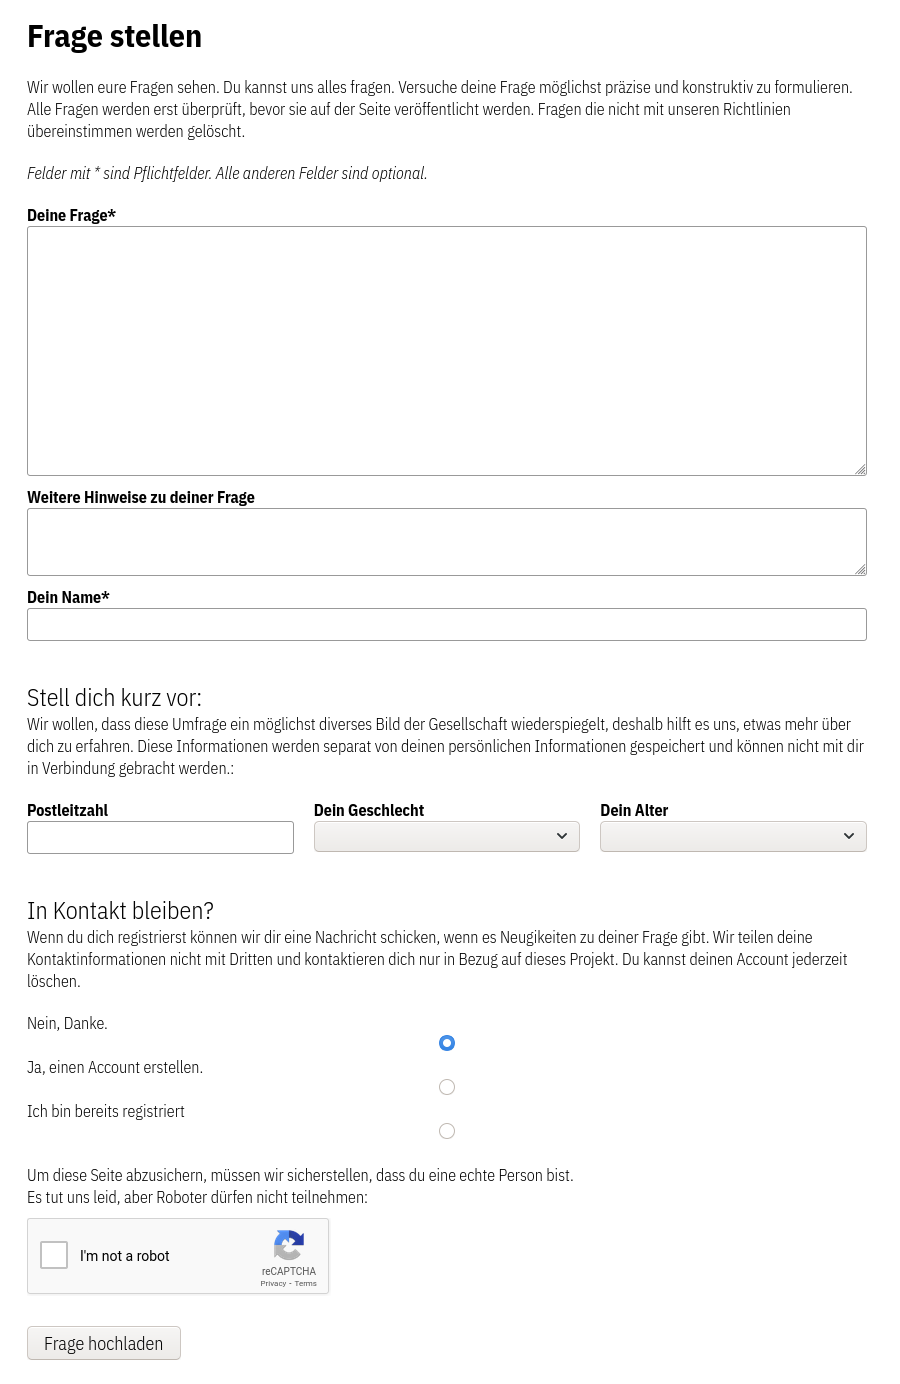
Task: Expand the "Dein Alter" dropdown
Action: tap(732, 836)
